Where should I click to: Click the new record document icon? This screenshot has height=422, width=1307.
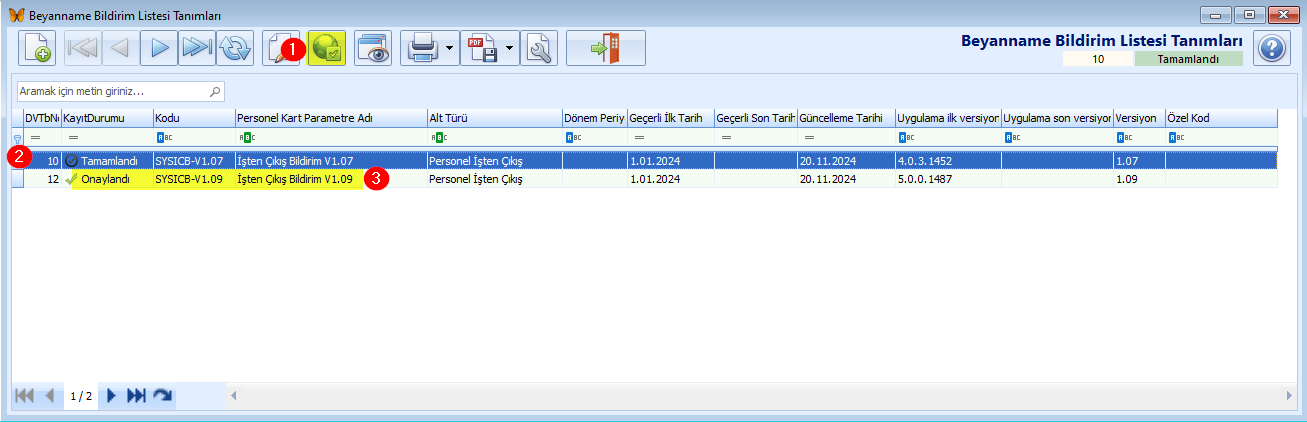(x=37, y=48)
